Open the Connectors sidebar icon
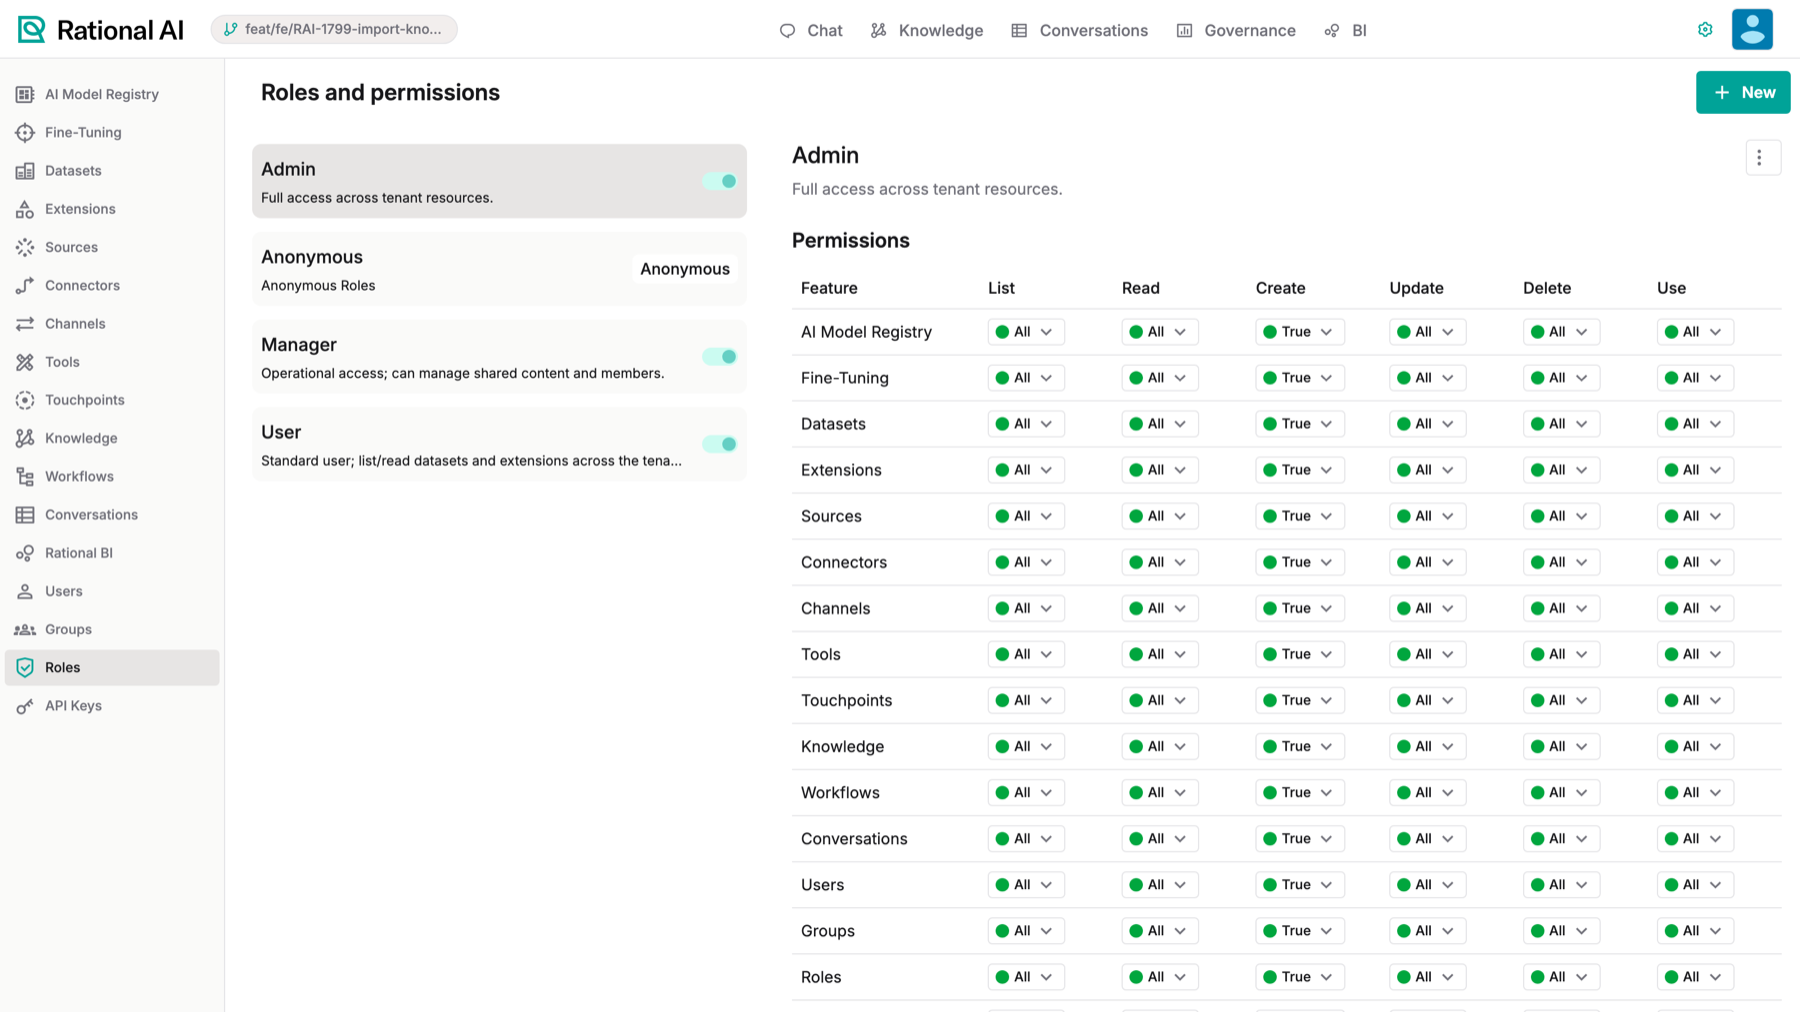Image resolution: width=1800 pixels, height=1012 pixels. pyautogui.click(x=25, y=285)
